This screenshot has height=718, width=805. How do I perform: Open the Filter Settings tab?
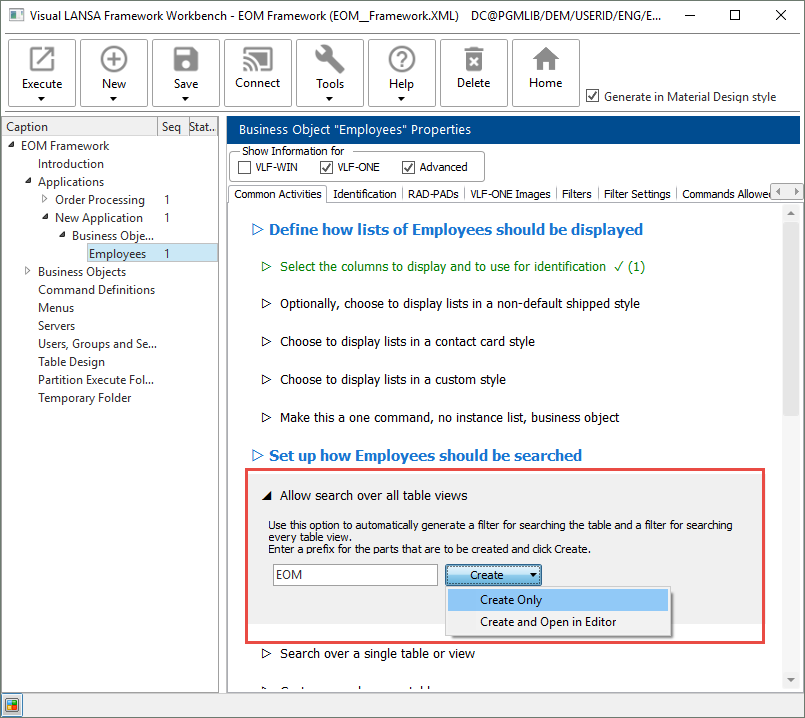point(637,194)
